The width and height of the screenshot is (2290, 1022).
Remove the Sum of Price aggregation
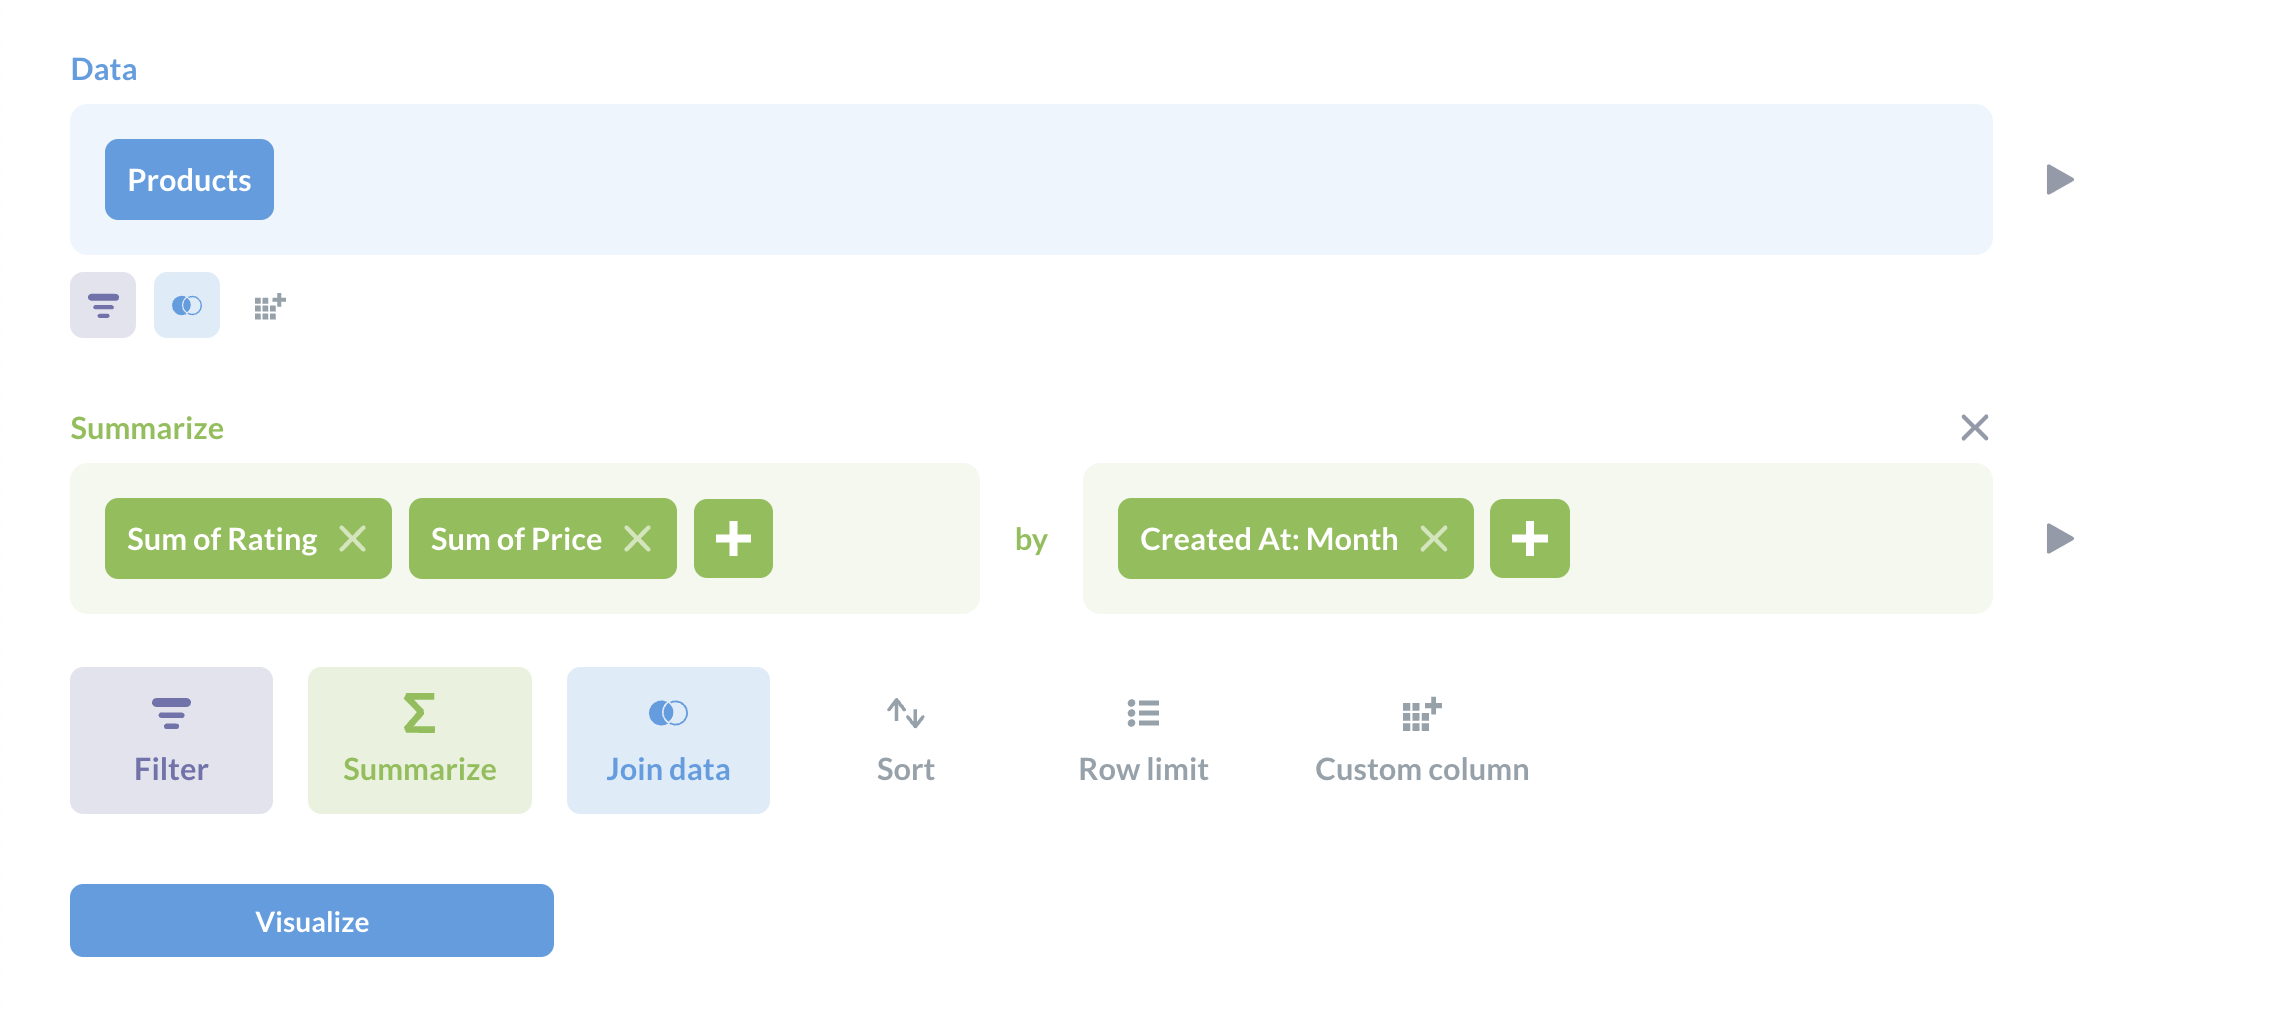tap(637, 538)
